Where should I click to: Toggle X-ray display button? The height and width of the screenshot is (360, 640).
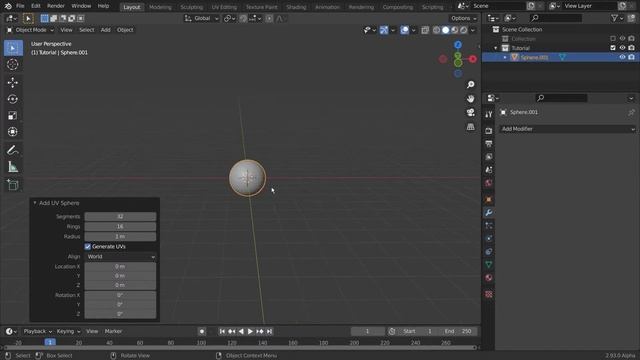click(x=425, y=30)
